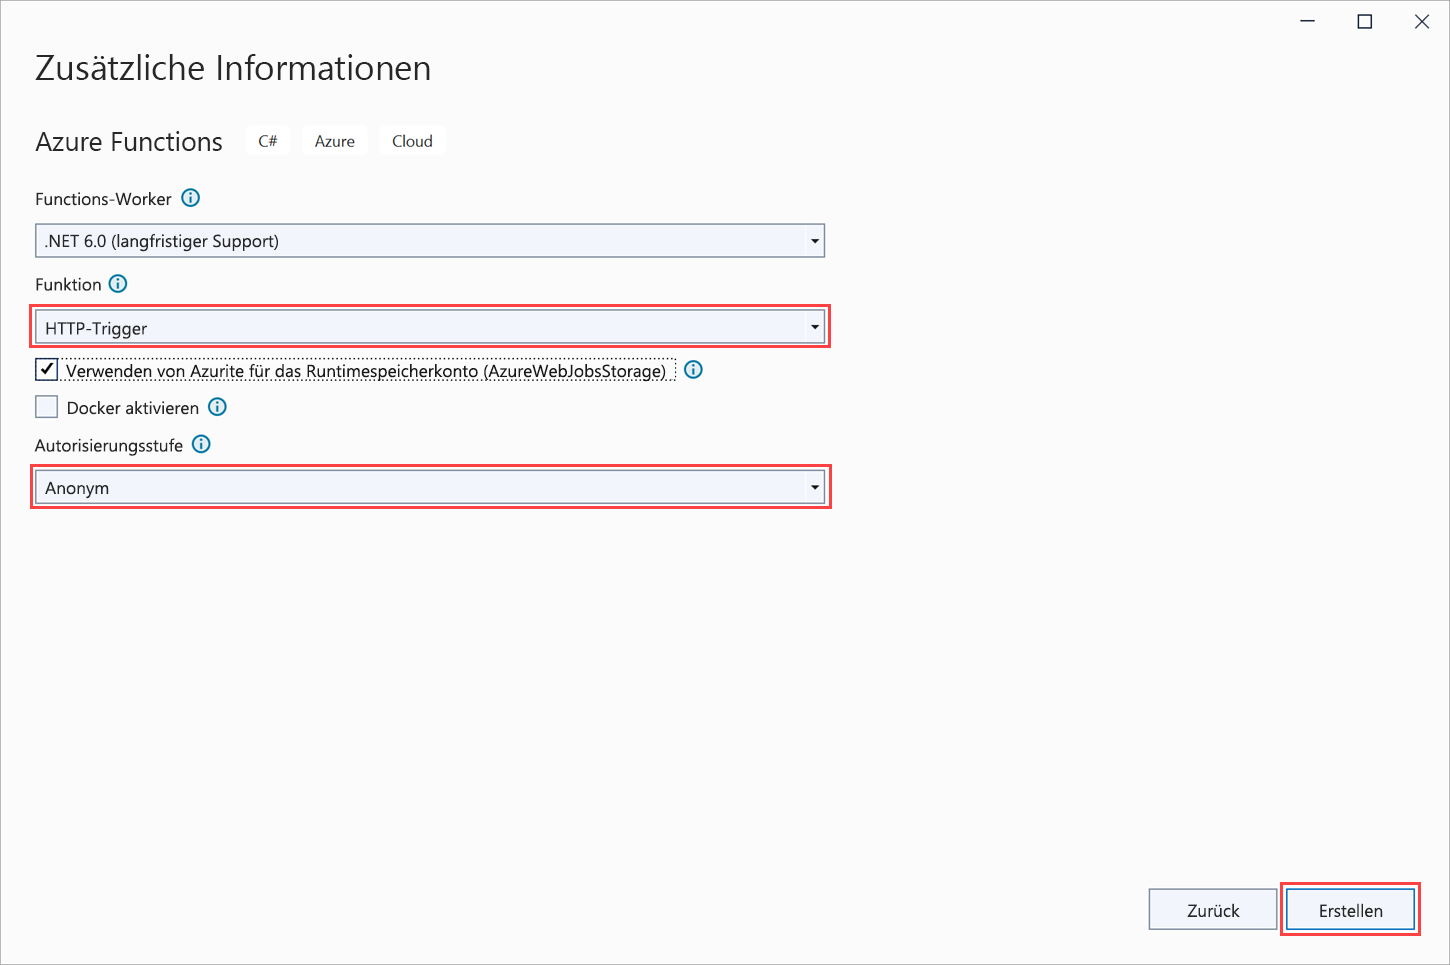Click the info icon after the Azurite checkbox

point(693,370)
